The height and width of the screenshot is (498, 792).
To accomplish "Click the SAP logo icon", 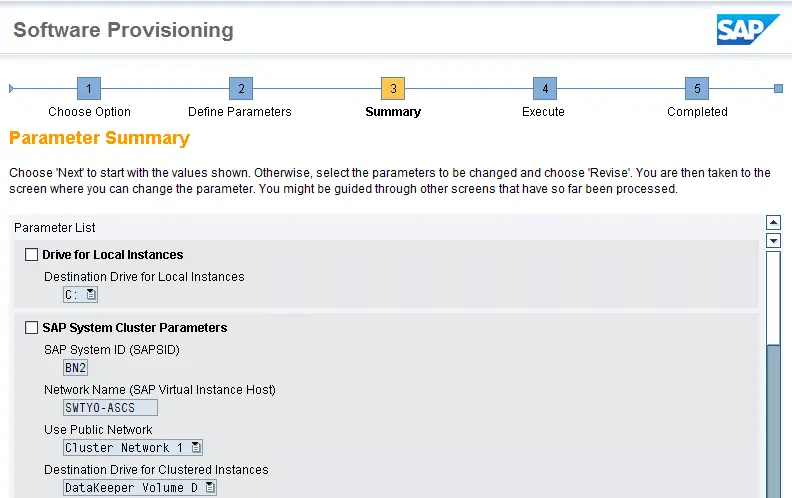I will (x=748, y=29).
